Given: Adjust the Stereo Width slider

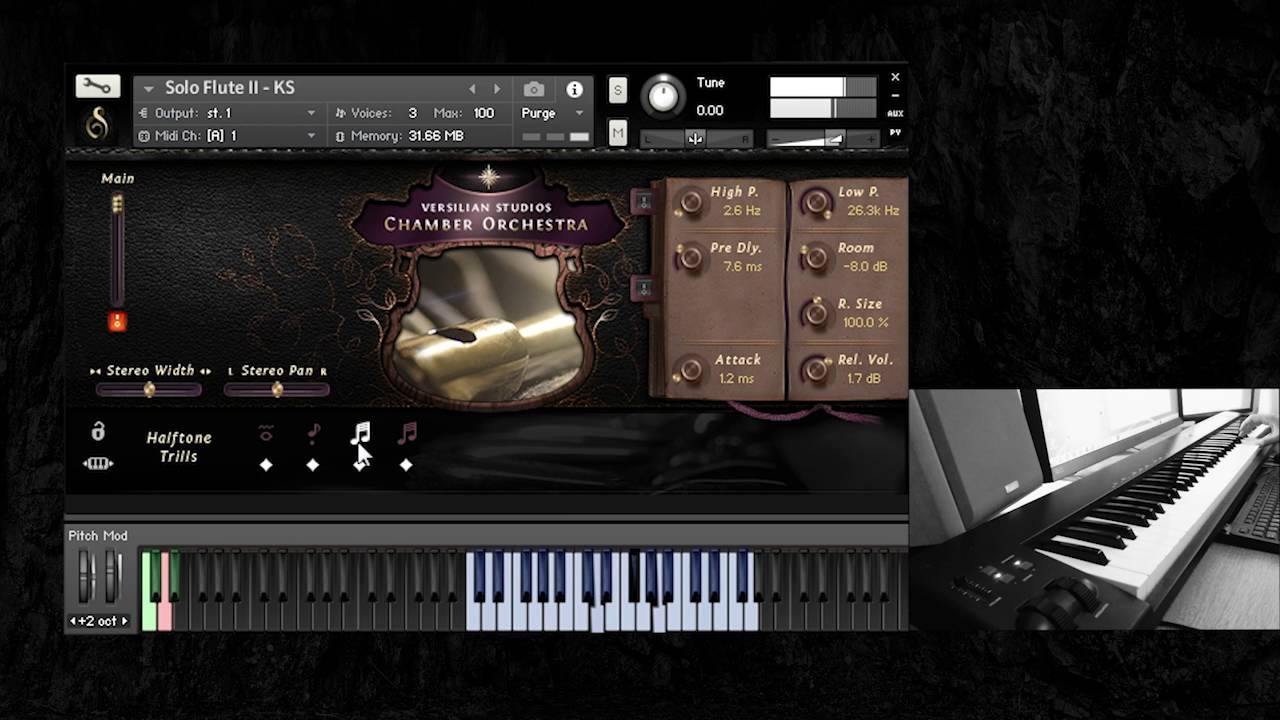Looking at the screenshot, I should [149, 390].
